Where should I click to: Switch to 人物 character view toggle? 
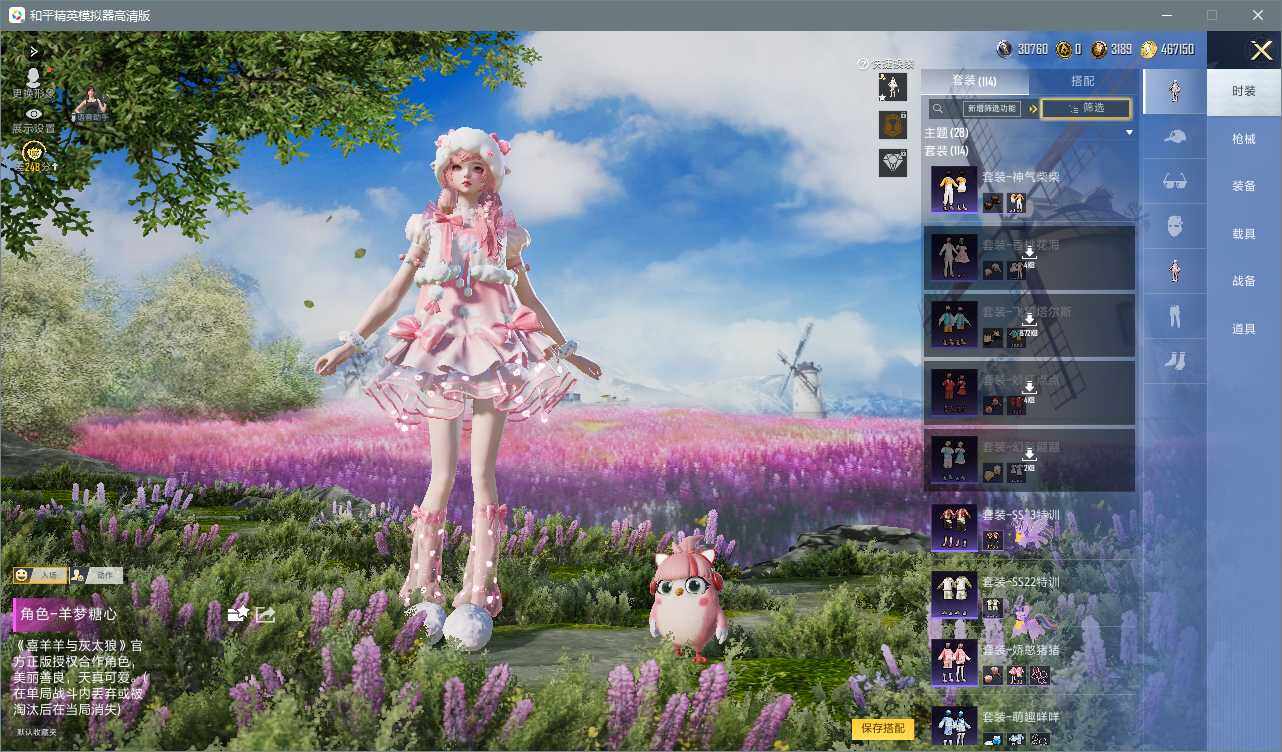[40, 575]
